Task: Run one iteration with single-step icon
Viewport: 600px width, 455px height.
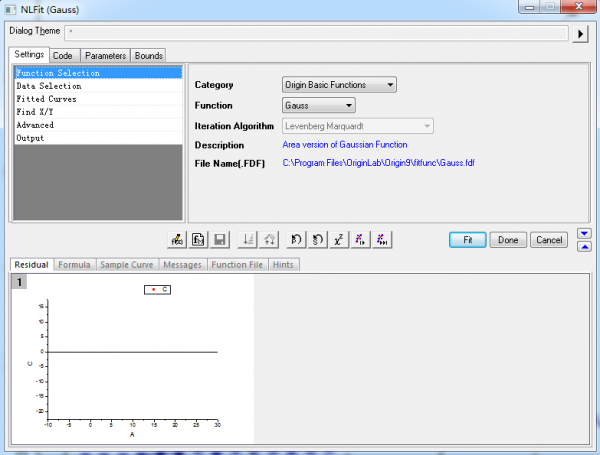Action: [360, 240]
